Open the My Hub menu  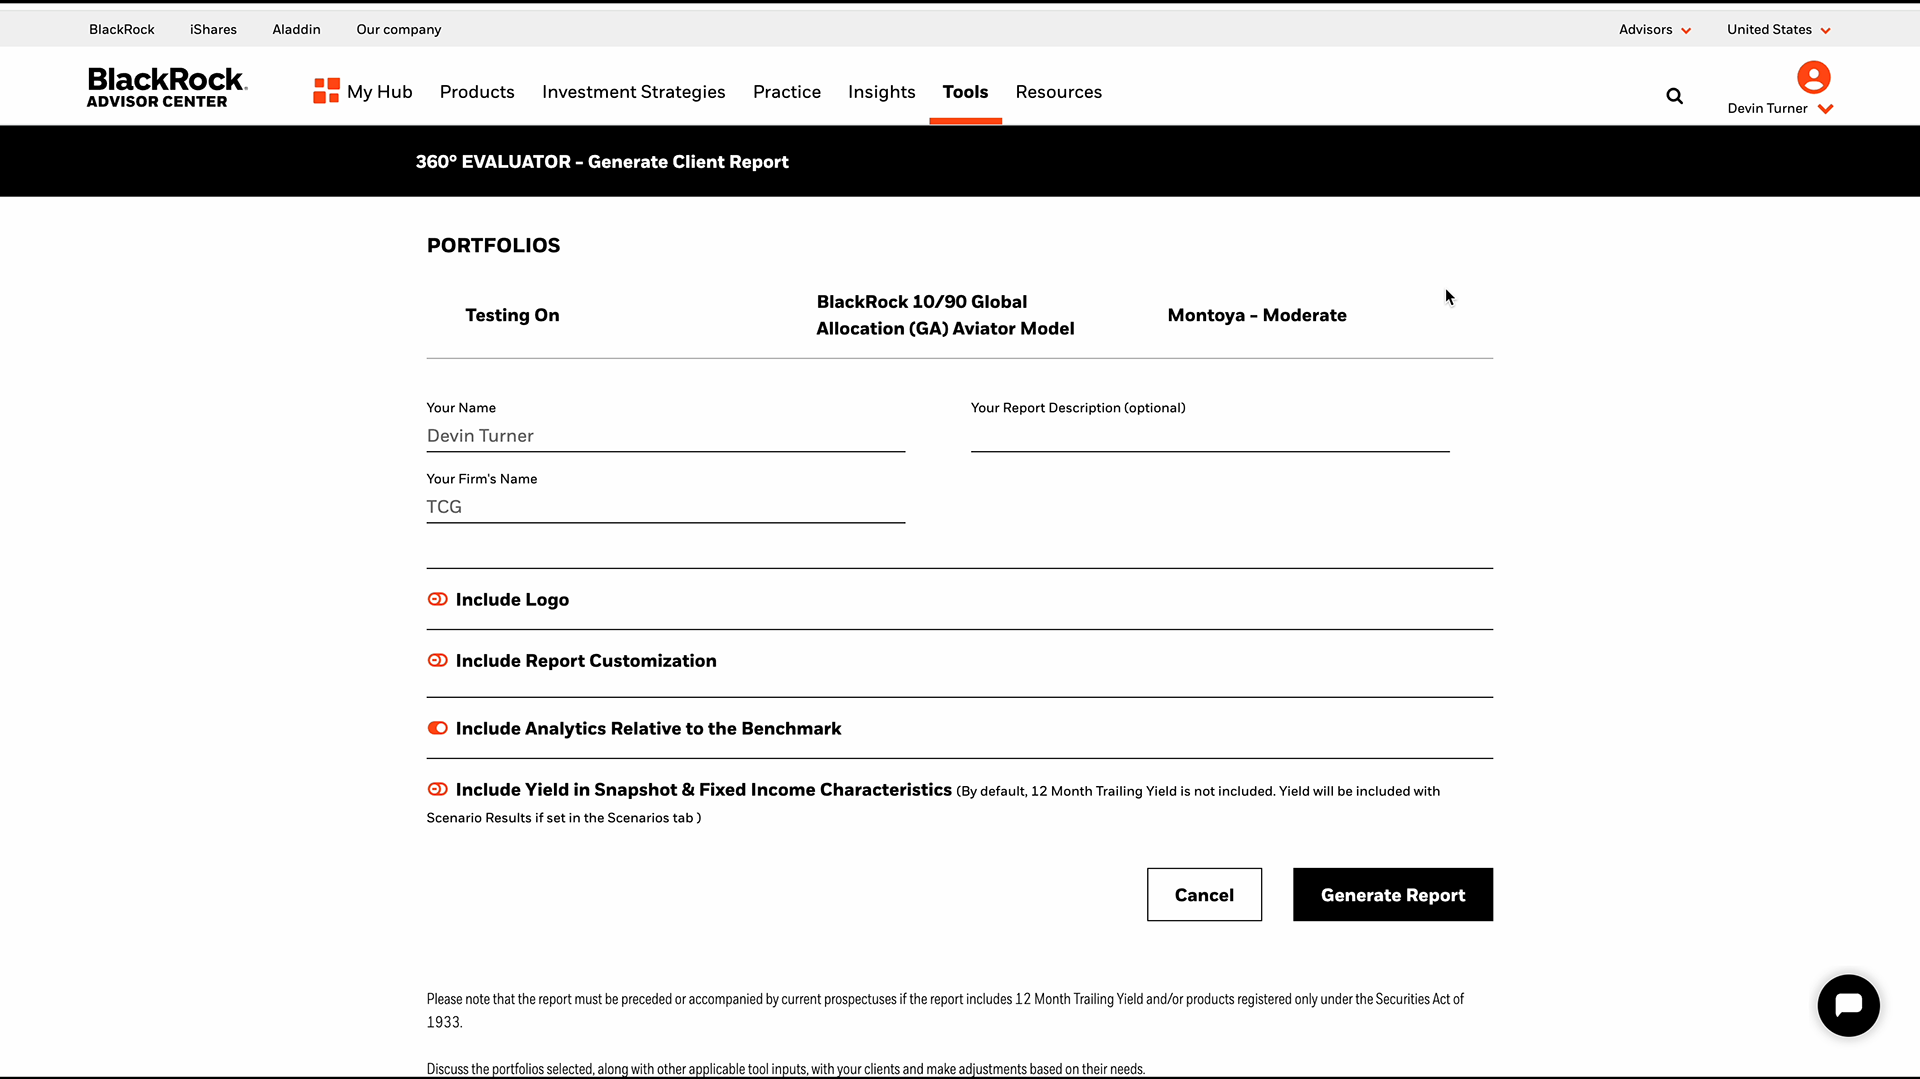click(x=379, y=91)
